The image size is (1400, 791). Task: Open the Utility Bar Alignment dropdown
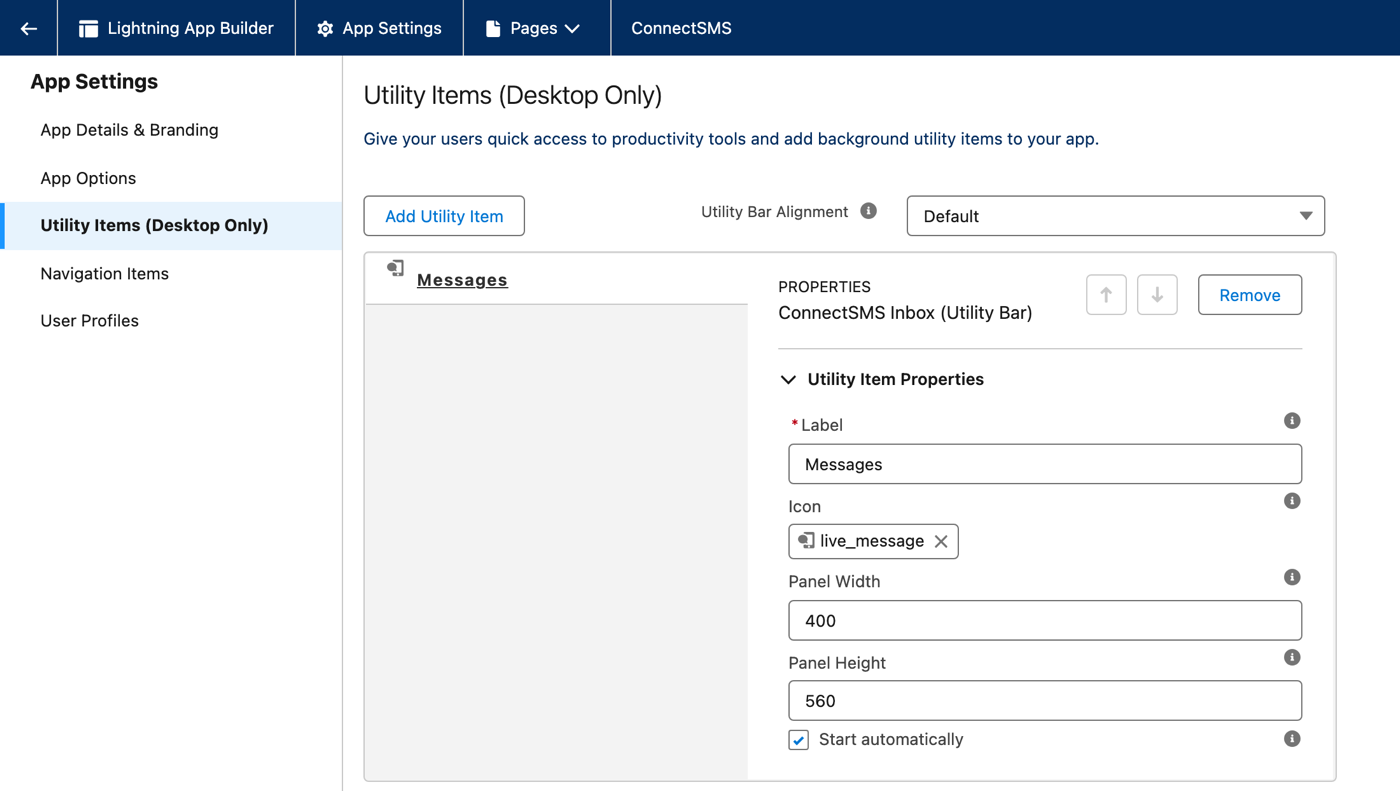tap(1115, 216)
